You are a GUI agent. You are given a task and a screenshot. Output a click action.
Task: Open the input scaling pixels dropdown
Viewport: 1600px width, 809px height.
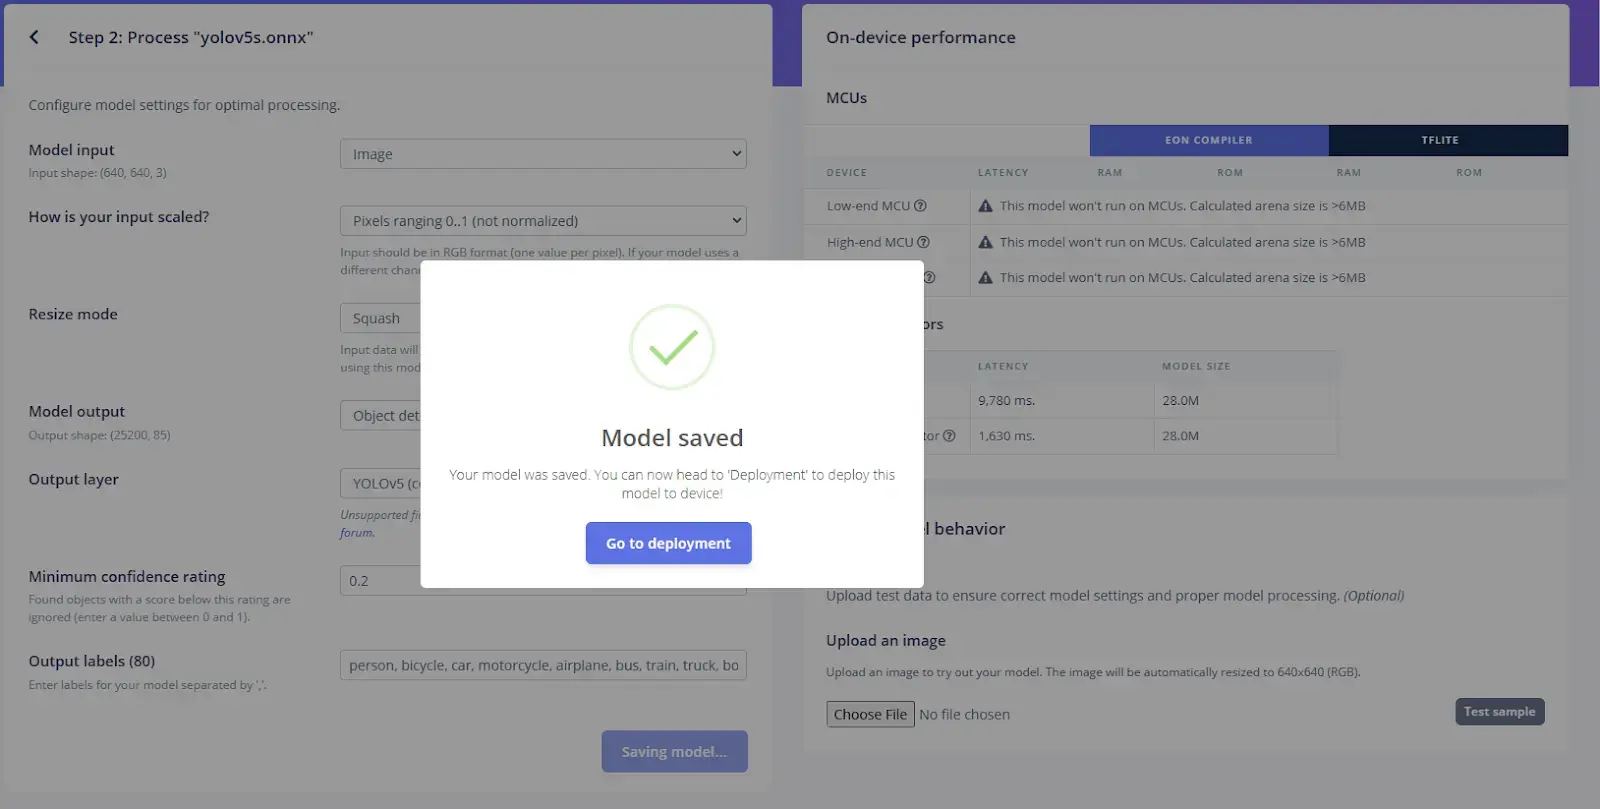coord(543,221)
